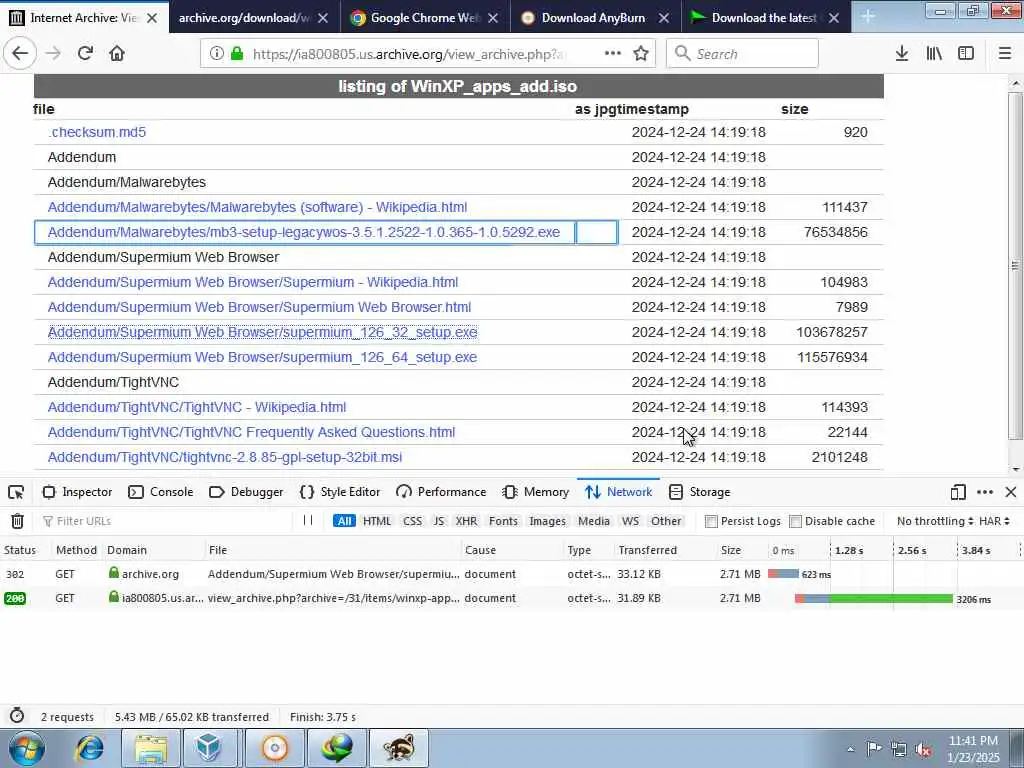Filter requests by Images
The image size is (1024, 768).
tap(547, 521)
